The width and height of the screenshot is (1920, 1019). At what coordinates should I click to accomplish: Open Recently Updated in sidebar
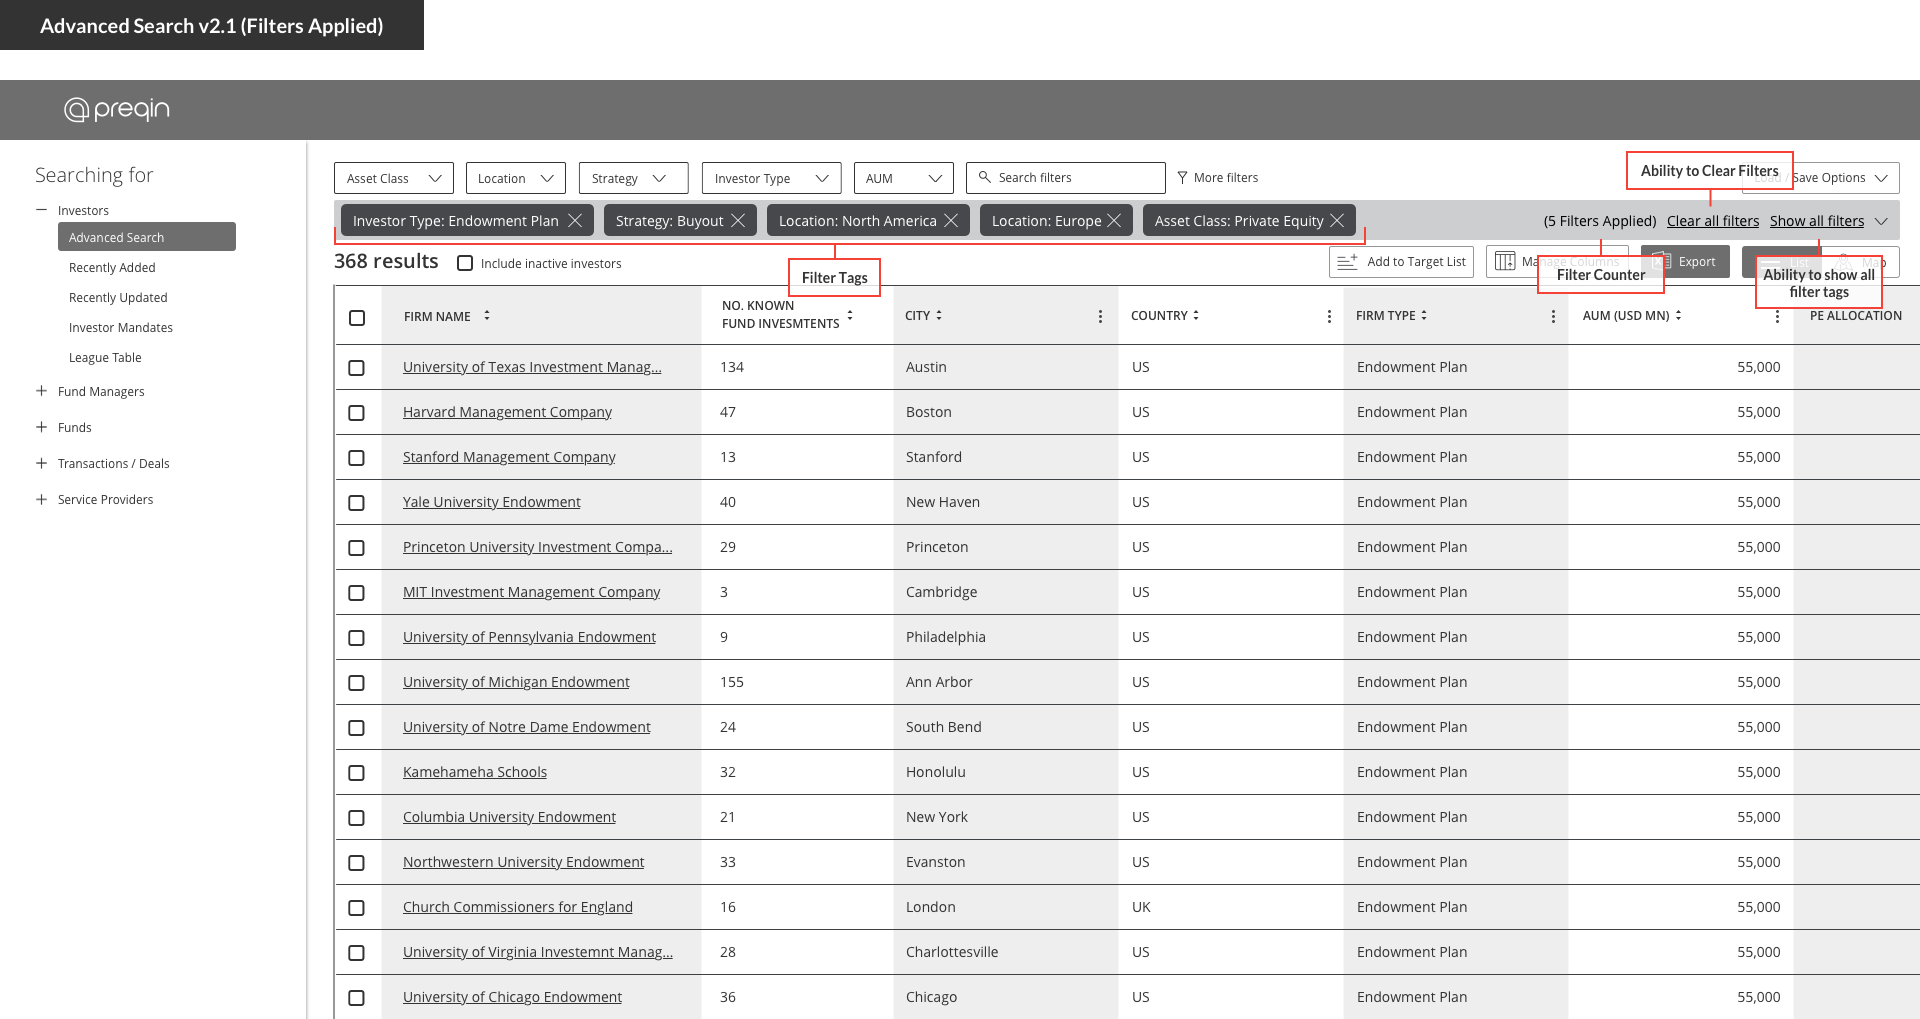(x=118, y=297)
